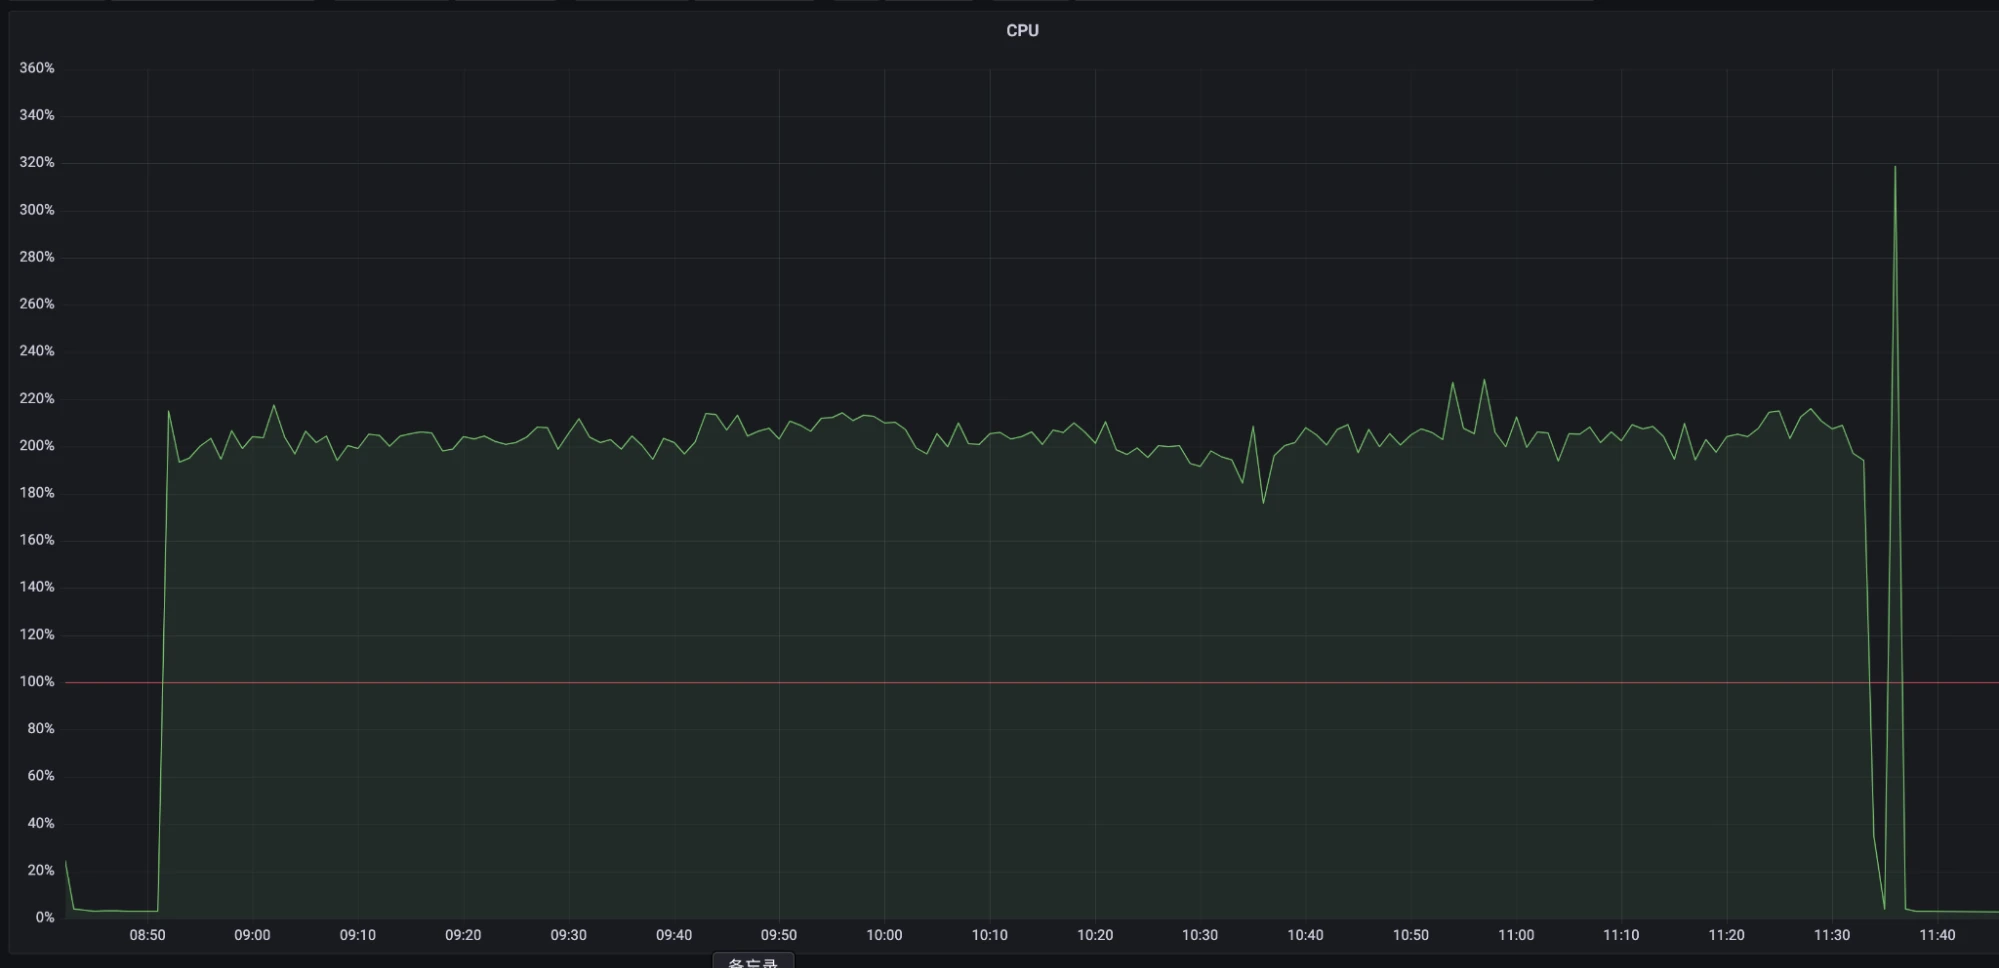Click the near-zero trough just before the 320% spike

click(x=1884, y=908)
